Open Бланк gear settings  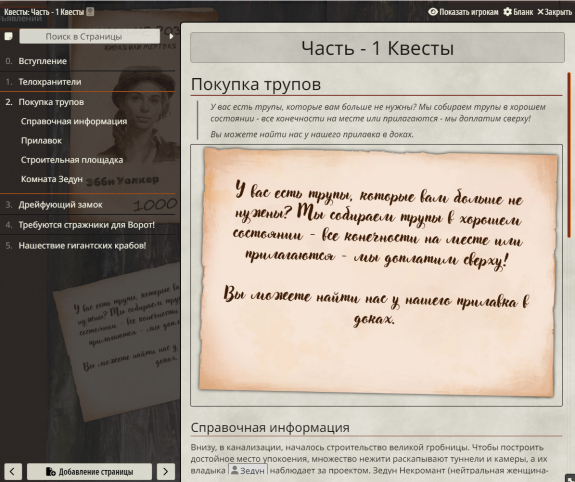coord(518,12)
